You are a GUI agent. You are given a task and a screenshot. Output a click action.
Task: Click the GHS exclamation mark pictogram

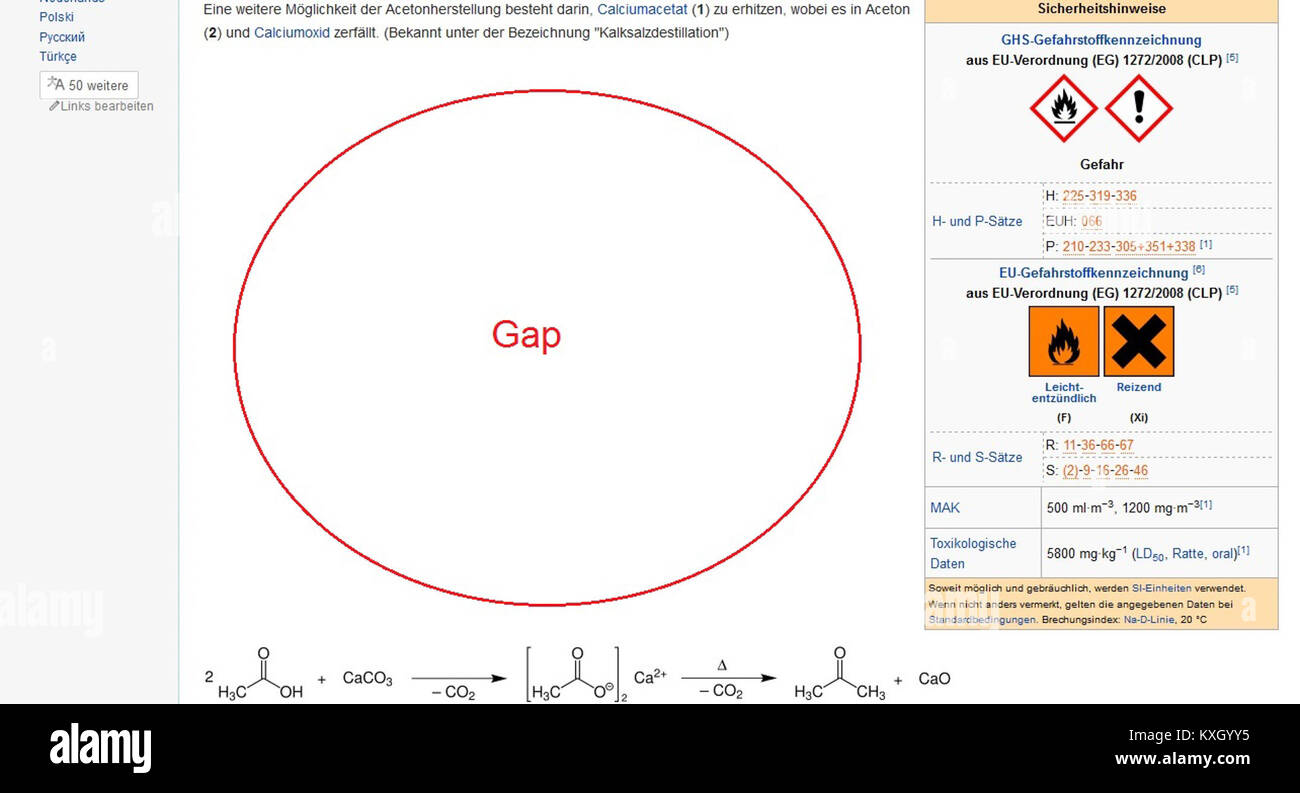click(1138, 108)
